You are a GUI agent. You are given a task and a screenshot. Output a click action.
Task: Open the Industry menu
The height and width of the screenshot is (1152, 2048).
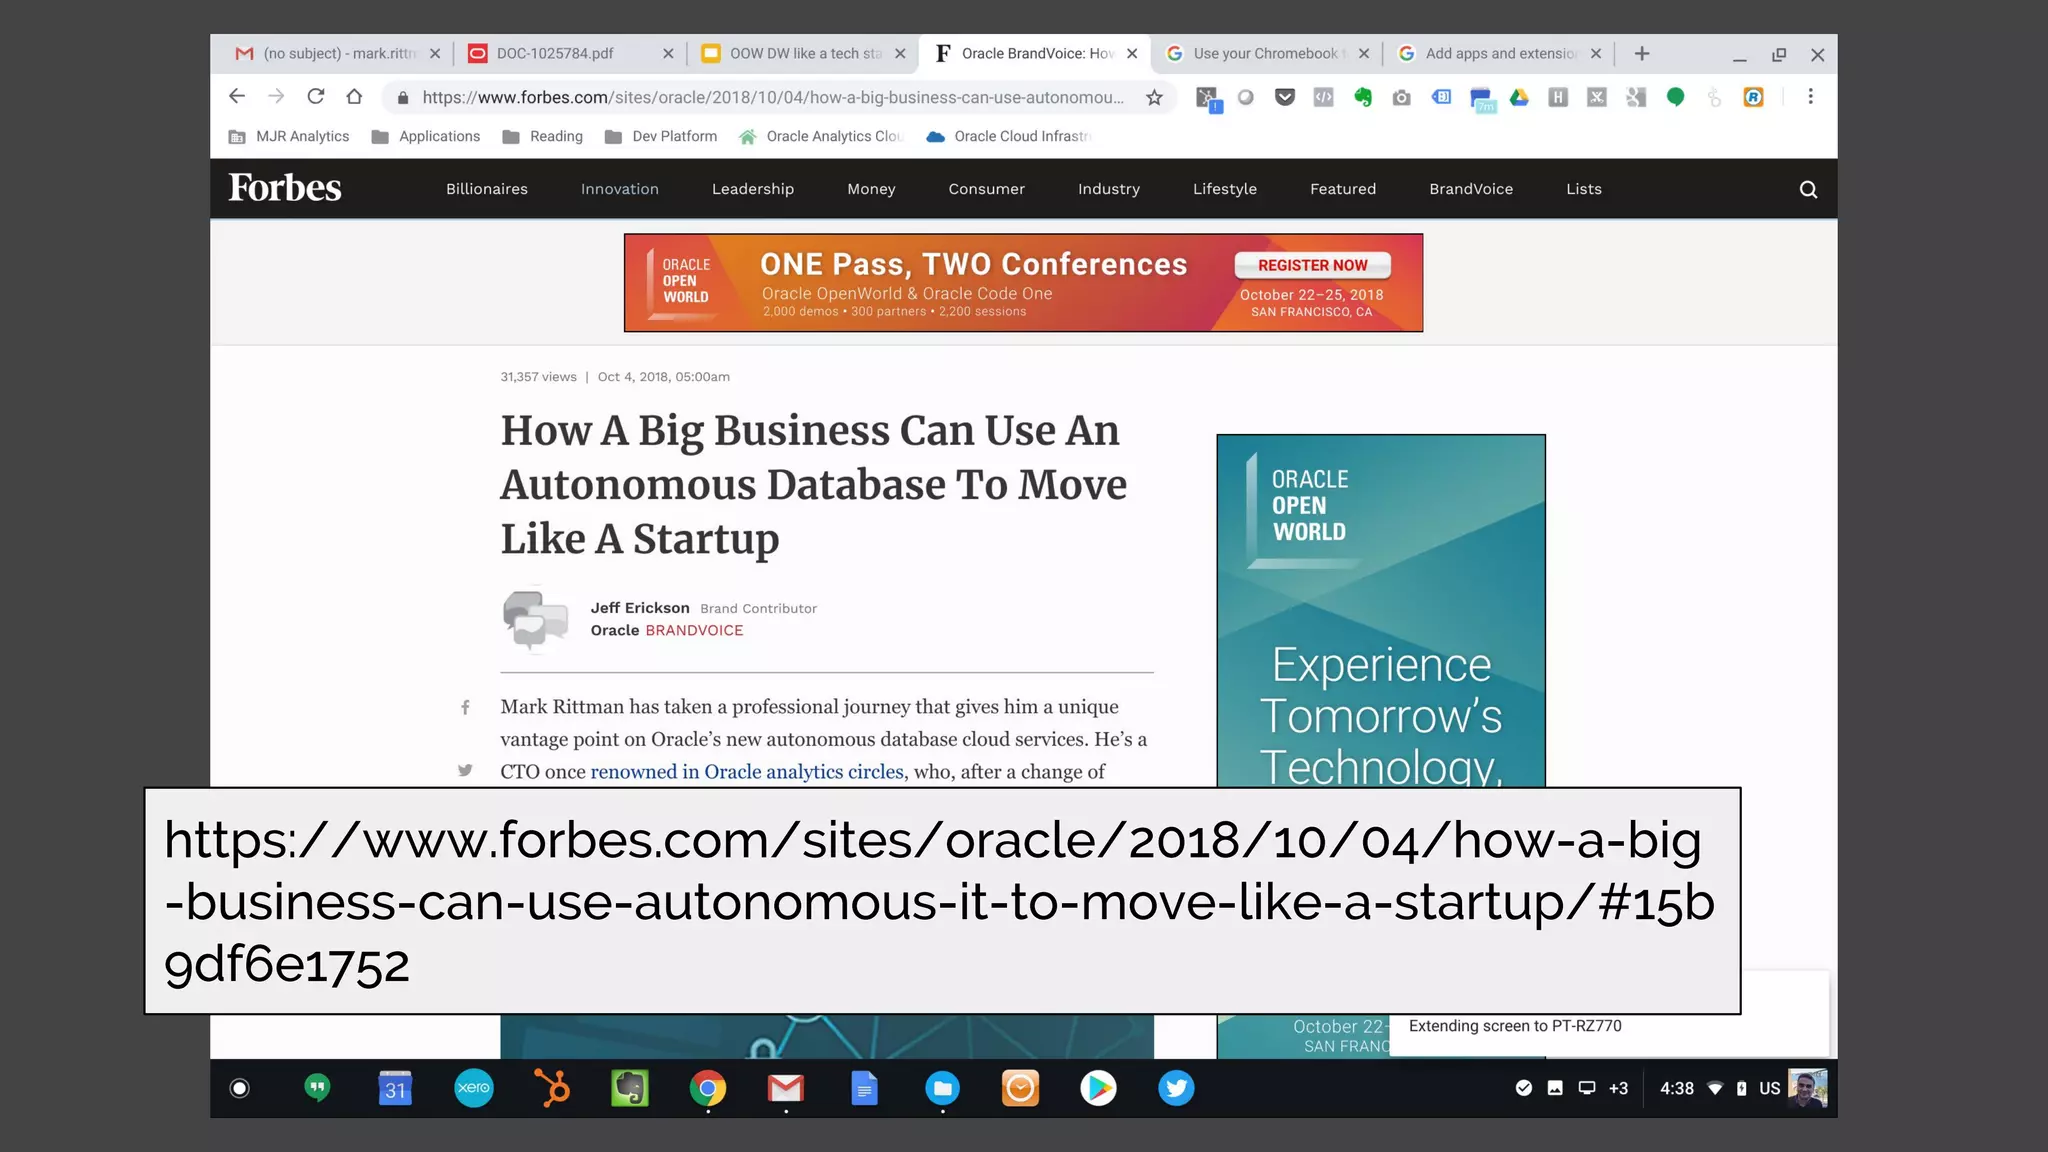1109,189
